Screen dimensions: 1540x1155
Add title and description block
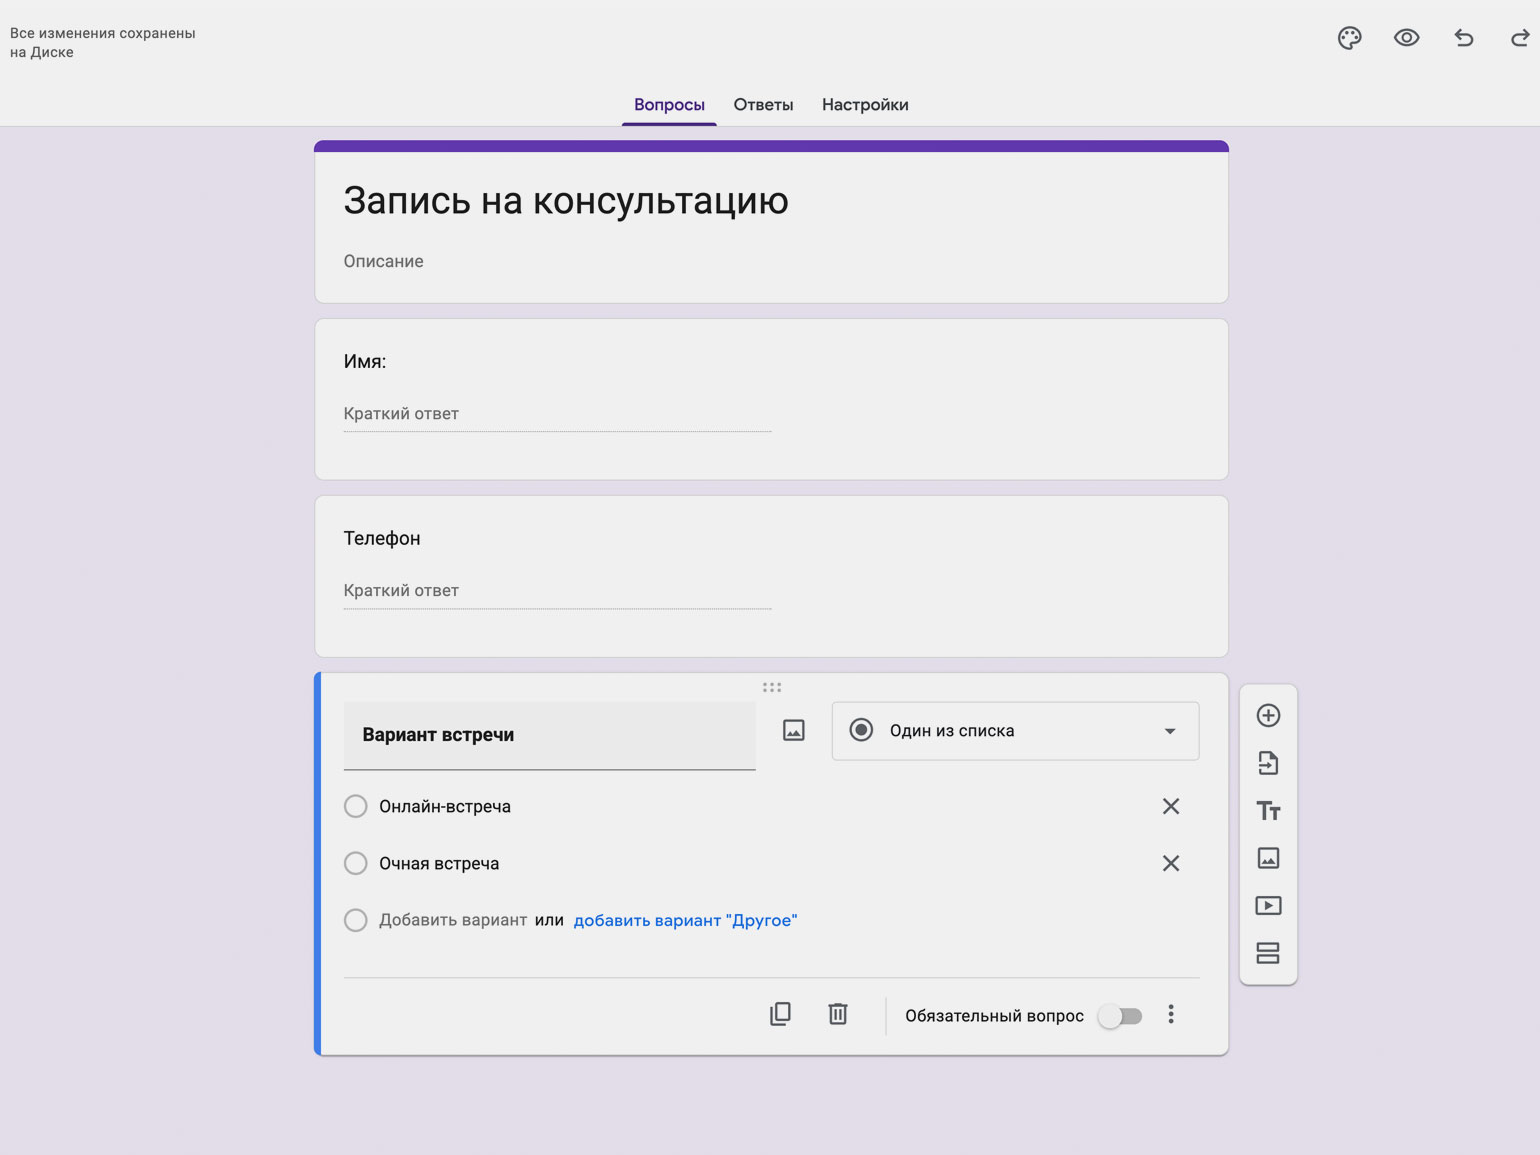pos(1268,811)
